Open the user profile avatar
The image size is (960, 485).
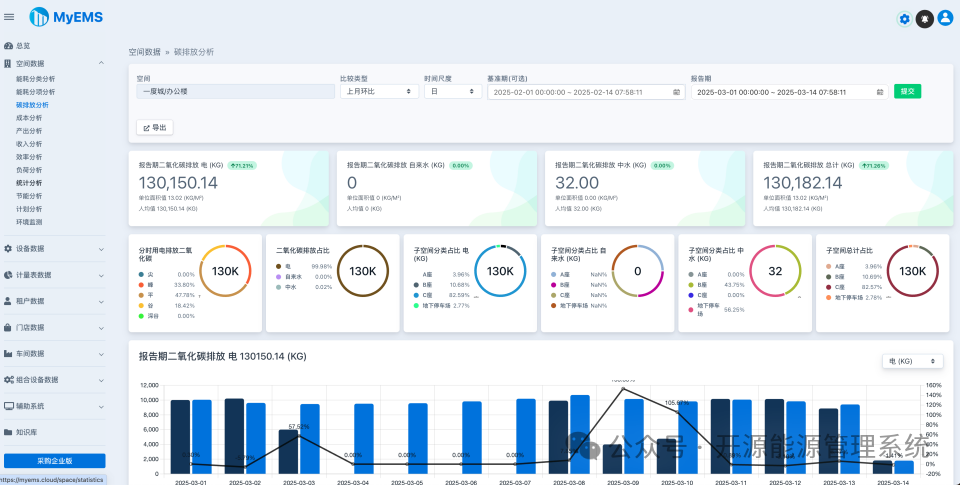pos(945,18)
